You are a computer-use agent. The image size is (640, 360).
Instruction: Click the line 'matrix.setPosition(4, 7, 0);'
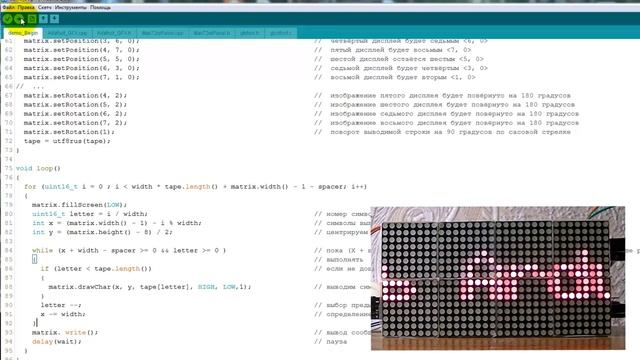click(x=81, y=50)
